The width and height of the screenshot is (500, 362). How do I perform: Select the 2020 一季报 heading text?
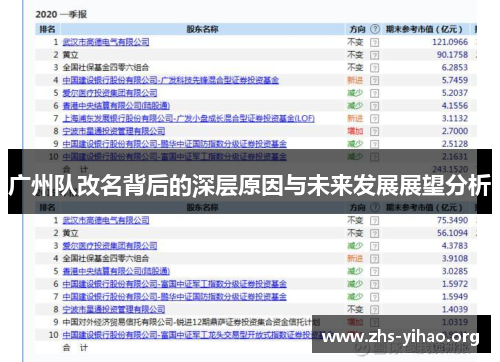click(61, 14)
